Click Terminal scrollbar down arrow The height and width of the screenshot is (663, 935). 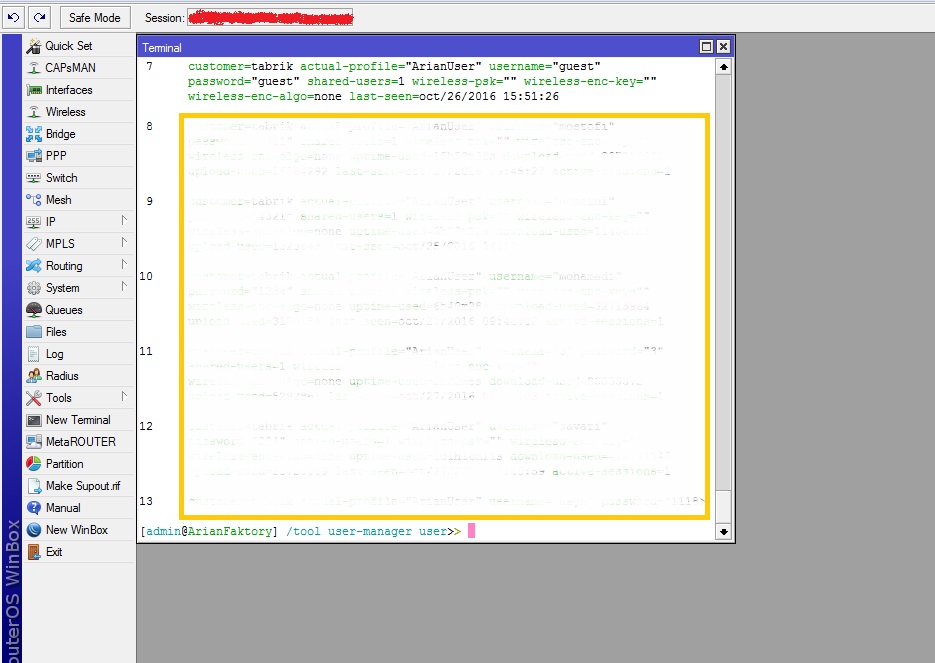pos(723,532)
